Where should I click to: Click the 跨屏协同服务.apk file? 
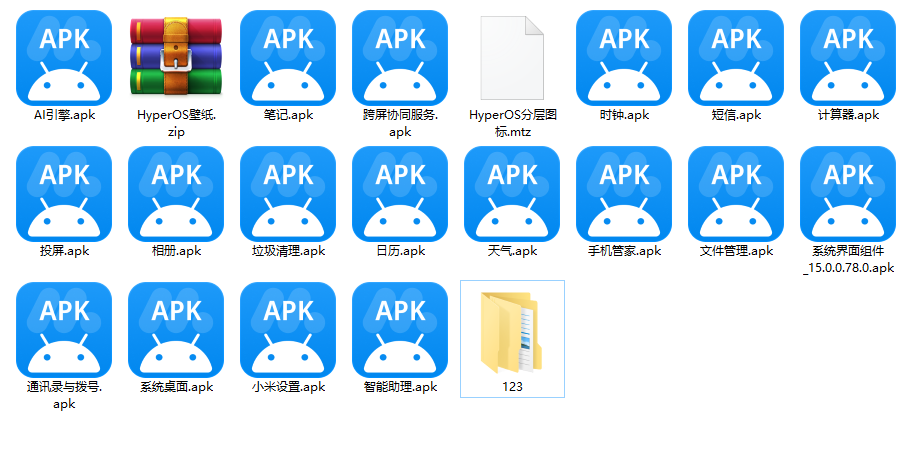[400, 57]
